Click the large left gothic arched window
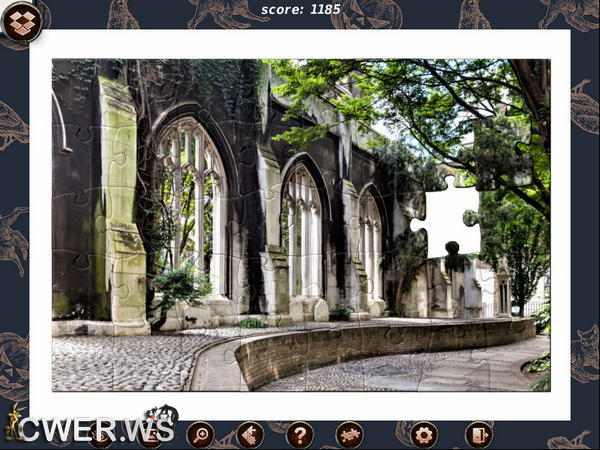 (x=190, y=200)
